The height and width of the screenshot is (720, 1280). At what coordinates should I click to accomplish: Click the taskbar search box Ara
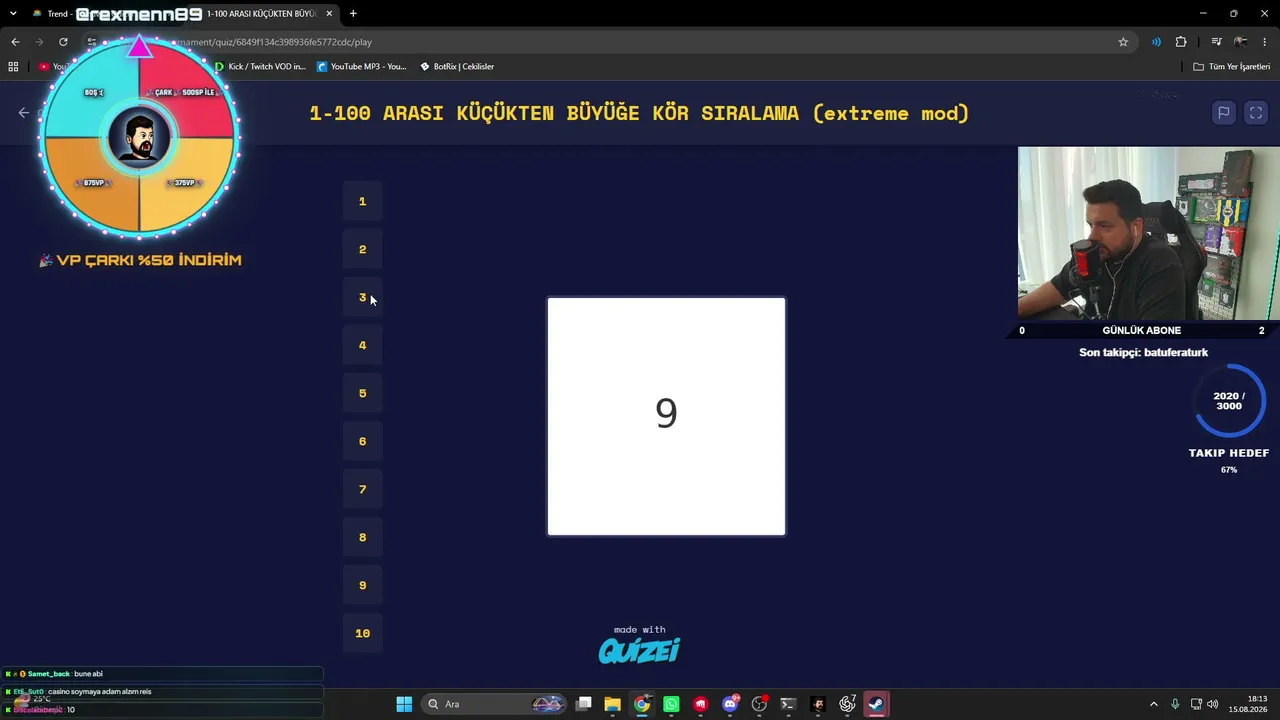pyautogui.click(x=493, y=704)
